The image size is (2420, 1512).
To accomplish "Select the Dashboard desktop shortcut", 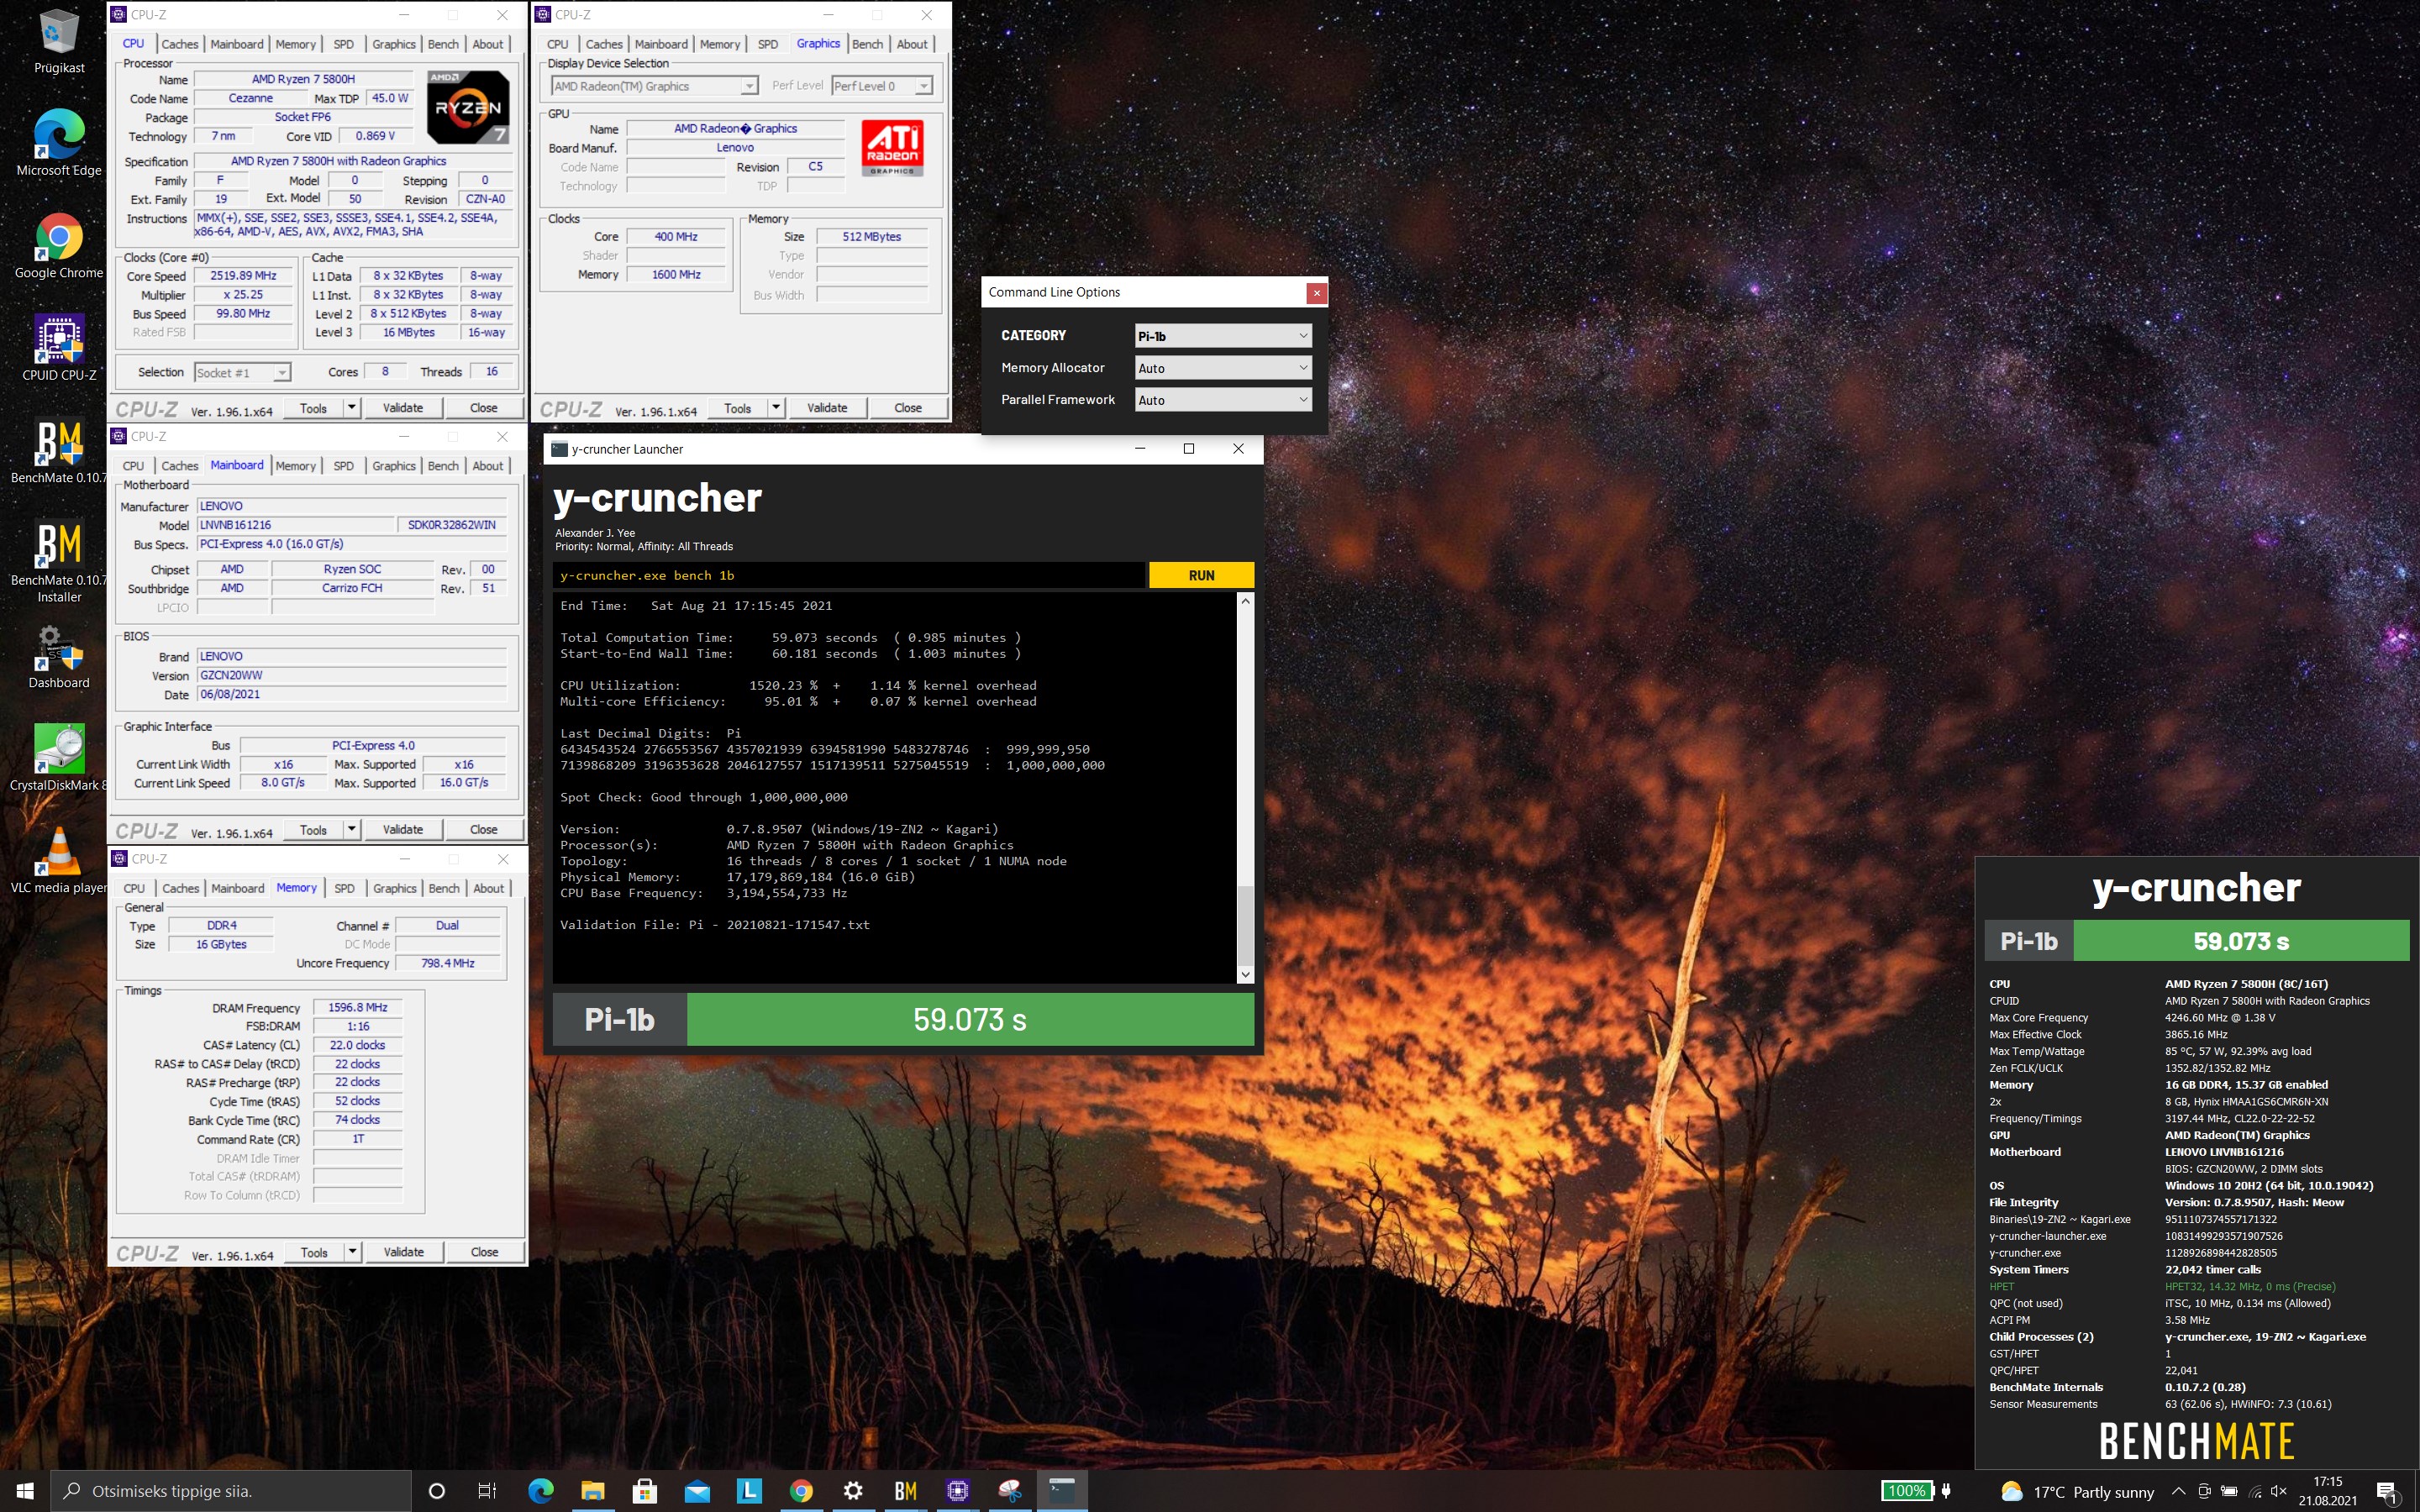I will click(59, 657).
